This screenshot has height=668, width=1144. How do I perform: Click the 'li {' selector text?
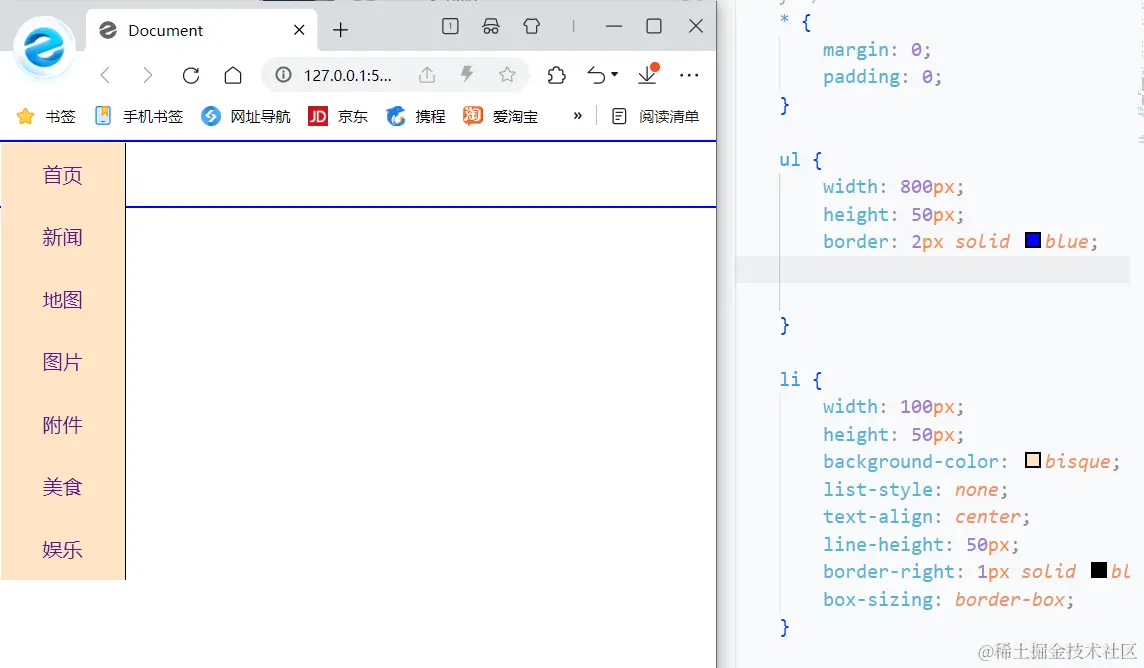point(800,379)
